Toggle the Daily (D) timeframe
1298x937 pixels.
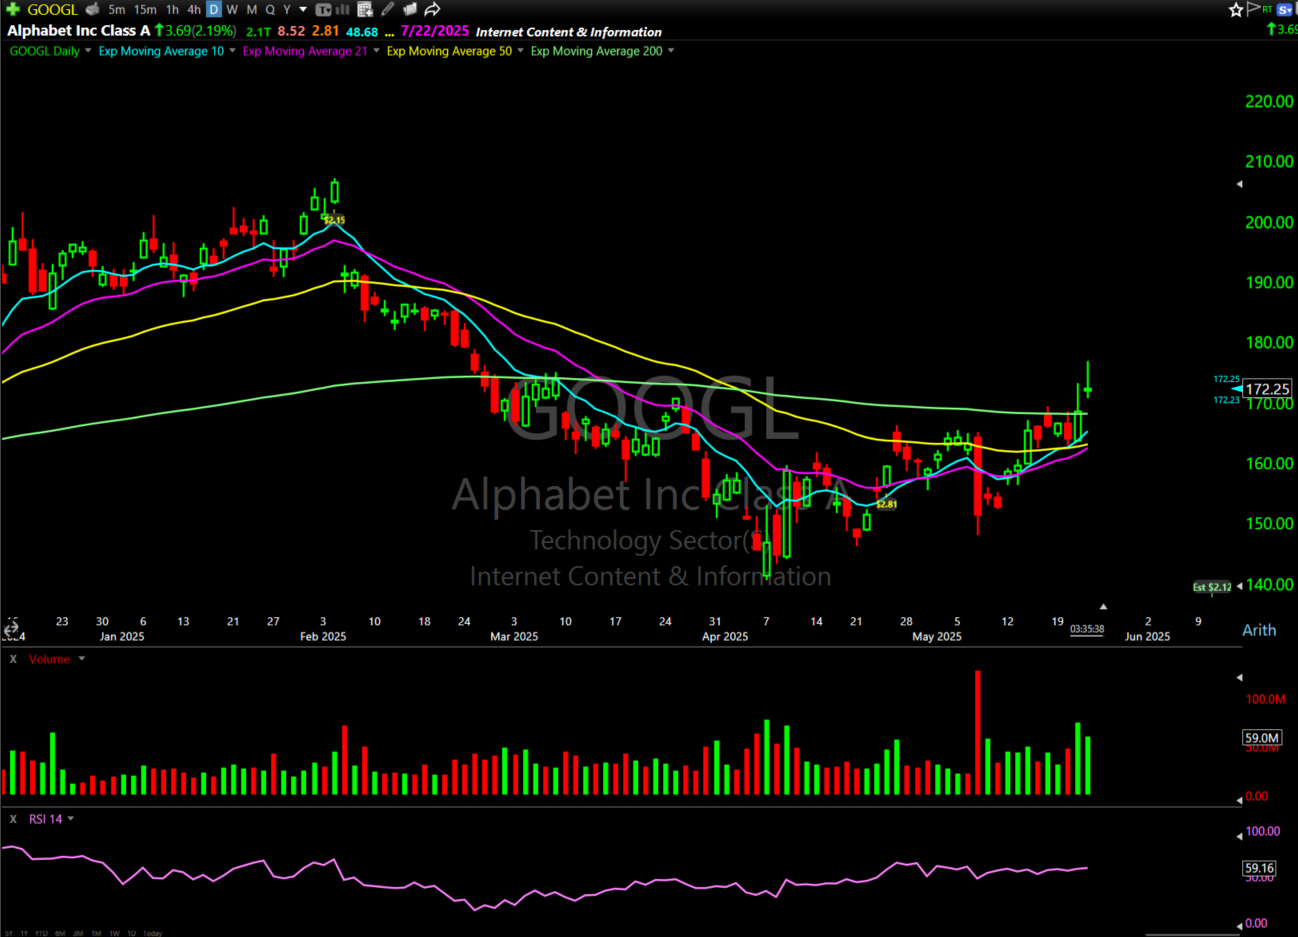213,9
